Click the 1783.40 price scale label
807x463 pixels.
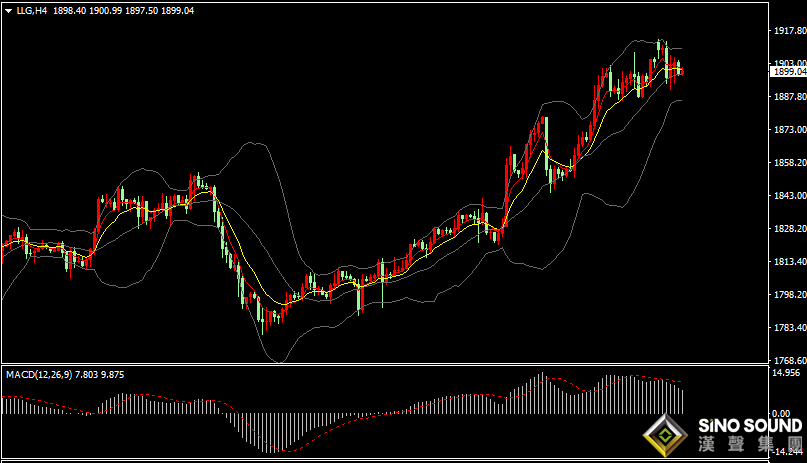790,328
